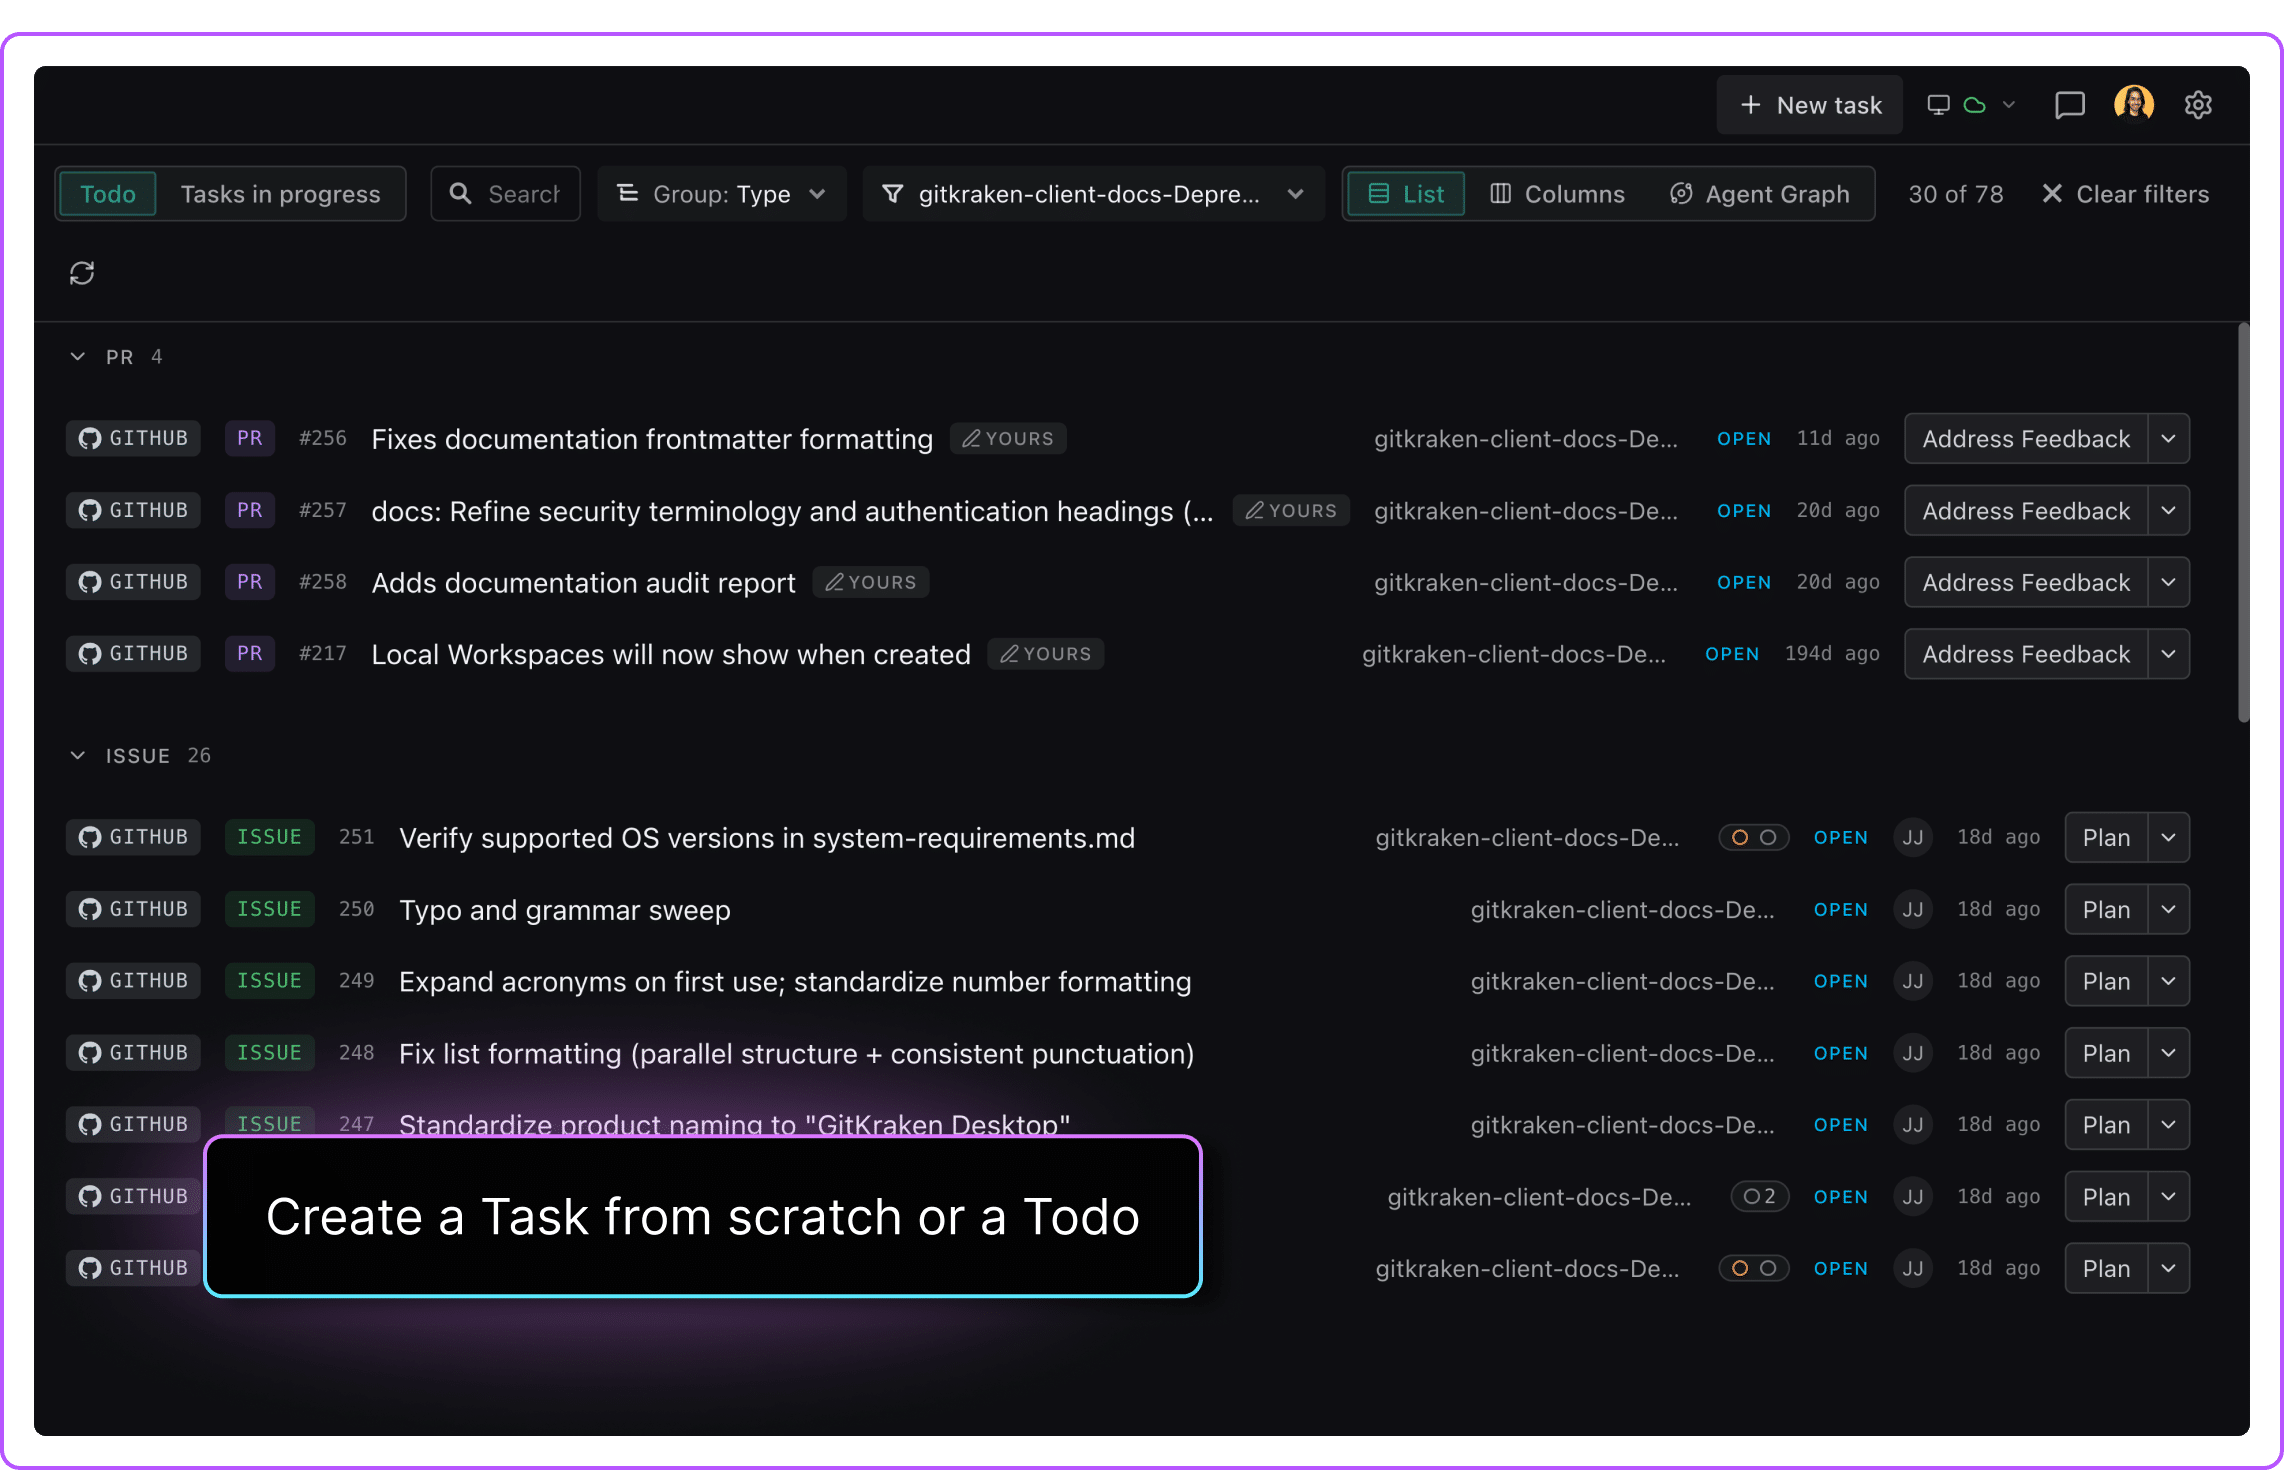Click Clear filters
The height and width of the screenshot is (1470, 2284).
2125,194
